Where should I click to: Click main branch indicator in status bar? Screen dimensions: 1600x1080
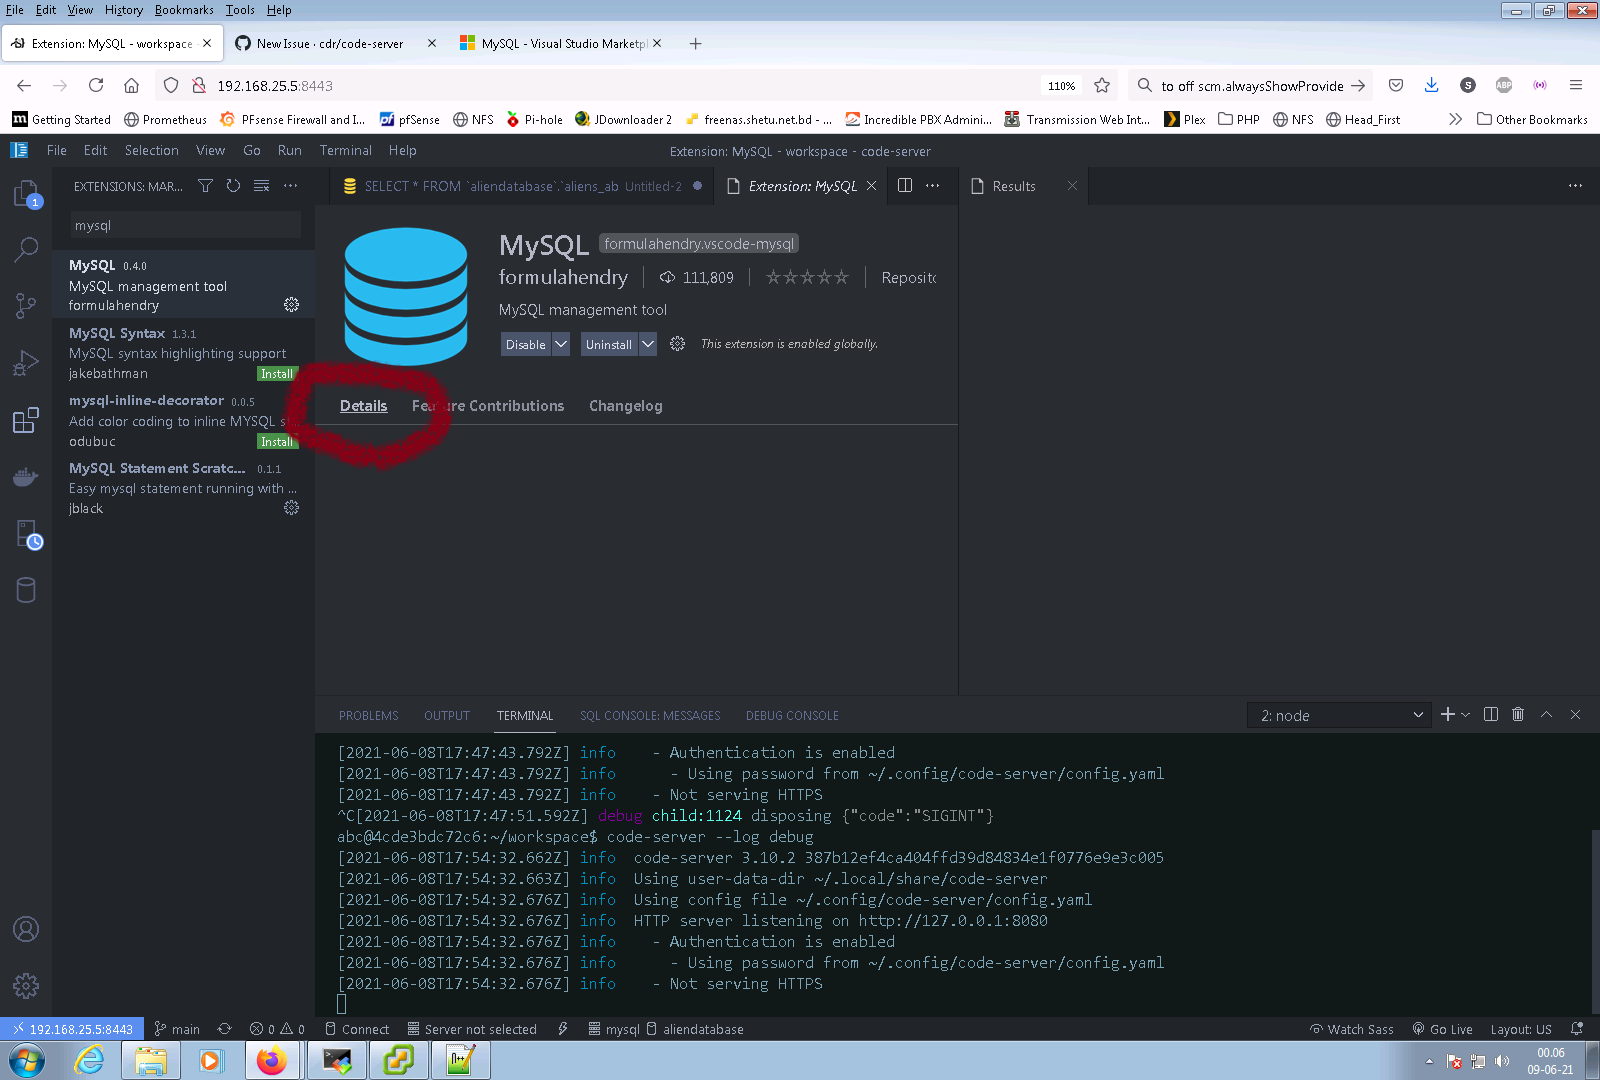177,1029
